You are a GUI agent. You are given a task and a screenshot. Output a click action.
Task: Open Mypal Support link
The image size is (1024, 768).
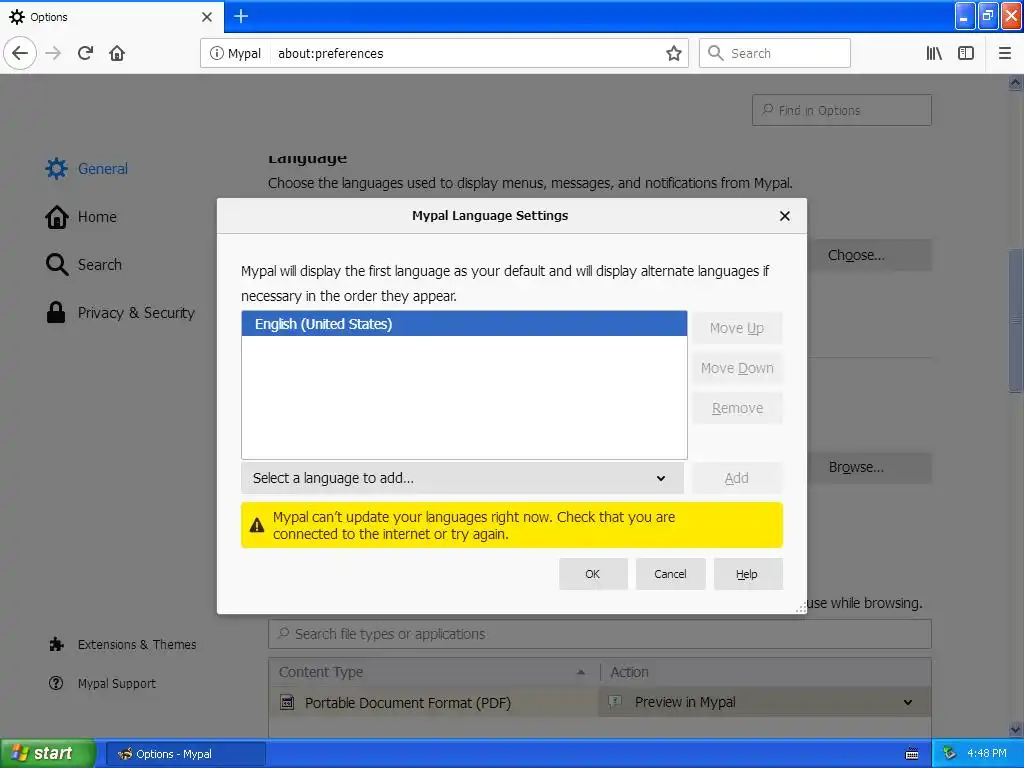click(103, 684)
